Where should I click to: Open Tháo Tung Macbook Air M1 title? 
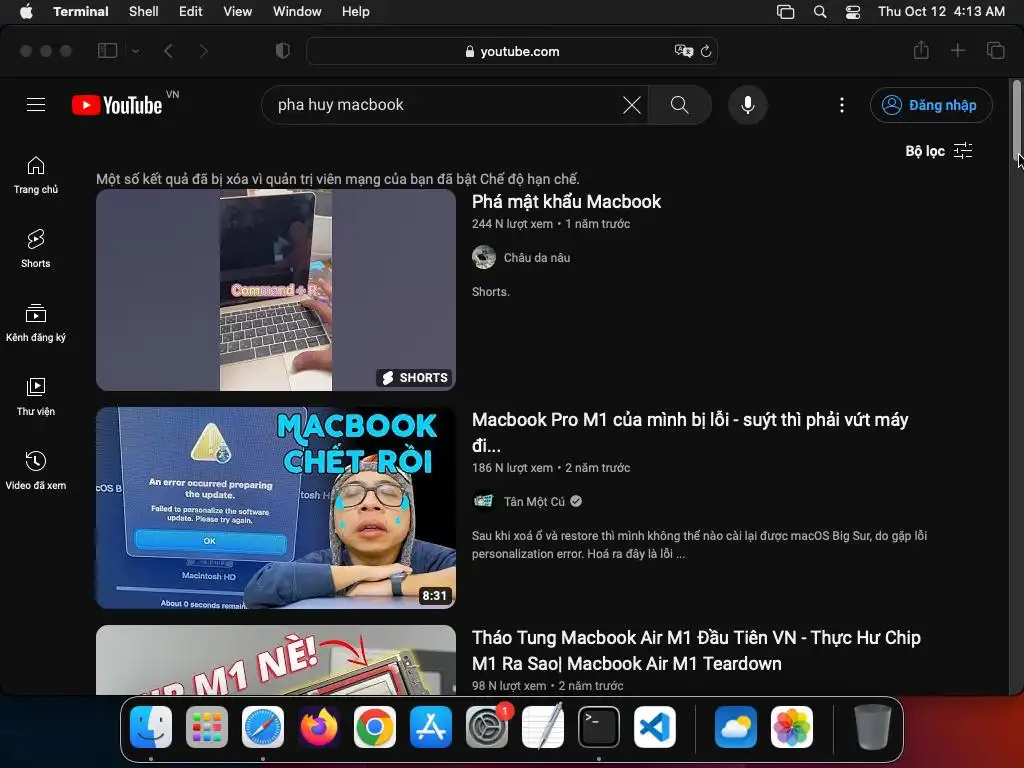click(696, 650)
